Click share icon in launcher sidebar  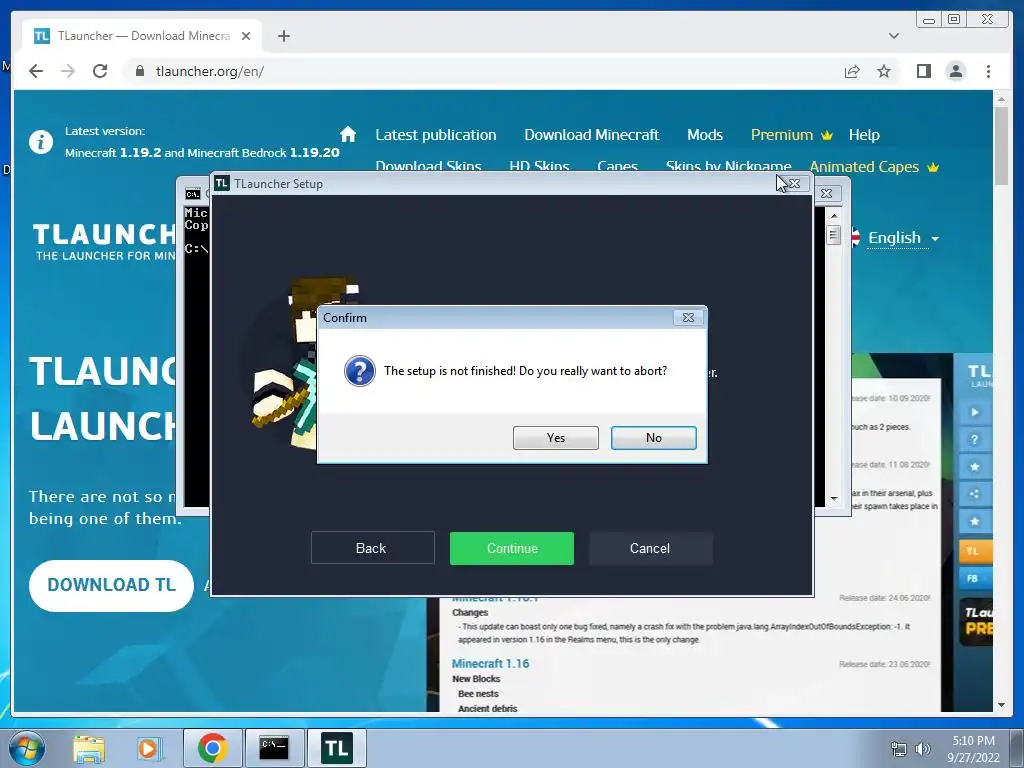[974, 494]
